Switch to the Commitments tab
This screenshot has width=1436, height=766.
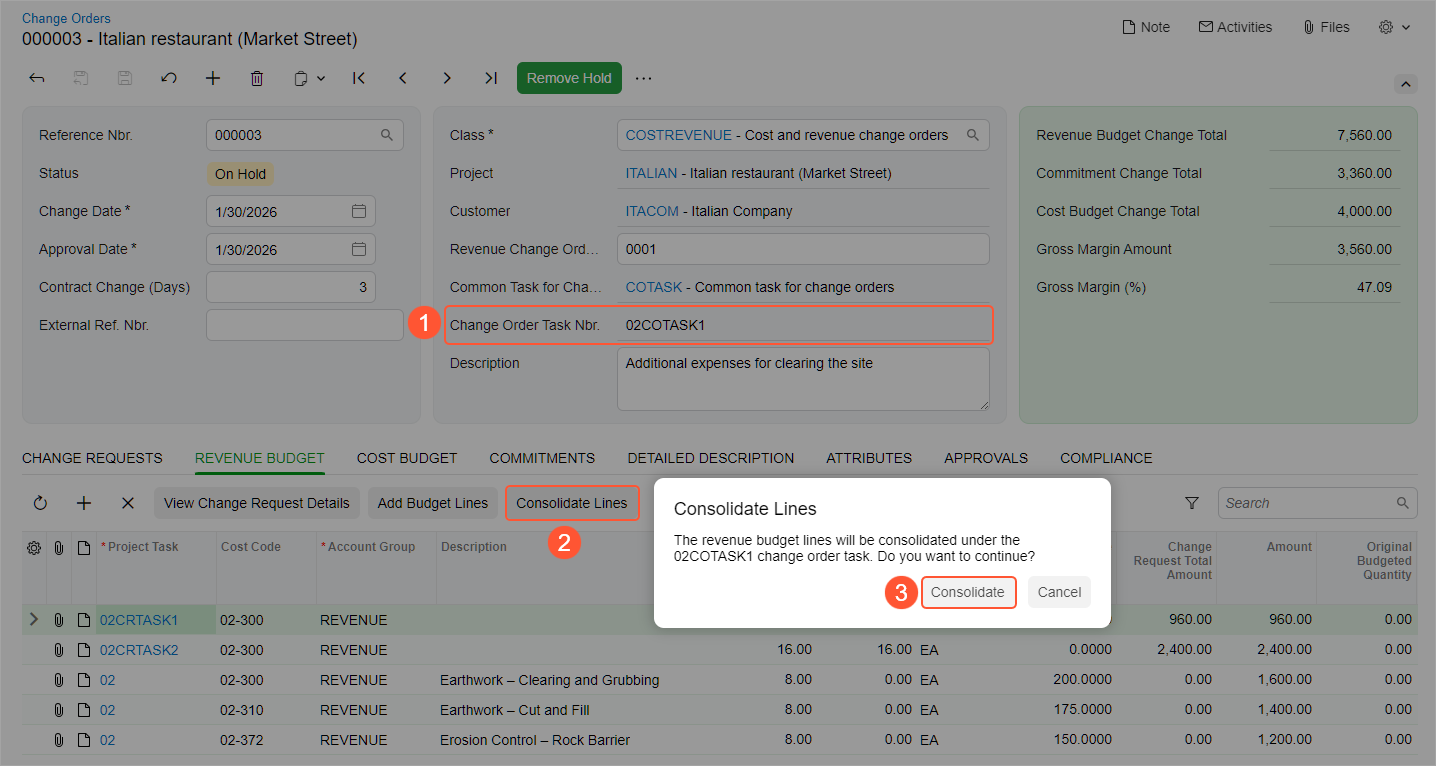[542, 458]
